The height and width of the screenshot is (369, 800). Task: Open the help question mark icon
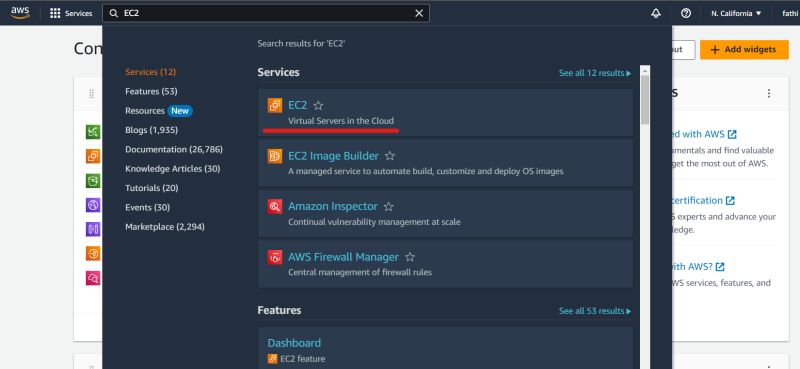[686, 13]
